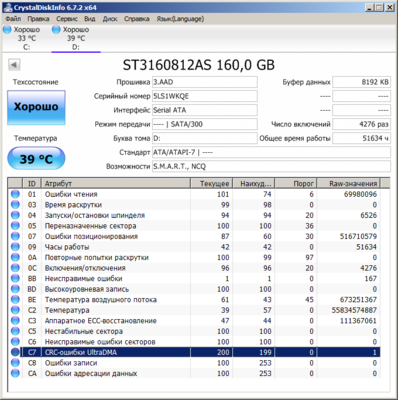Sort by the ID column header

[32, 183]
